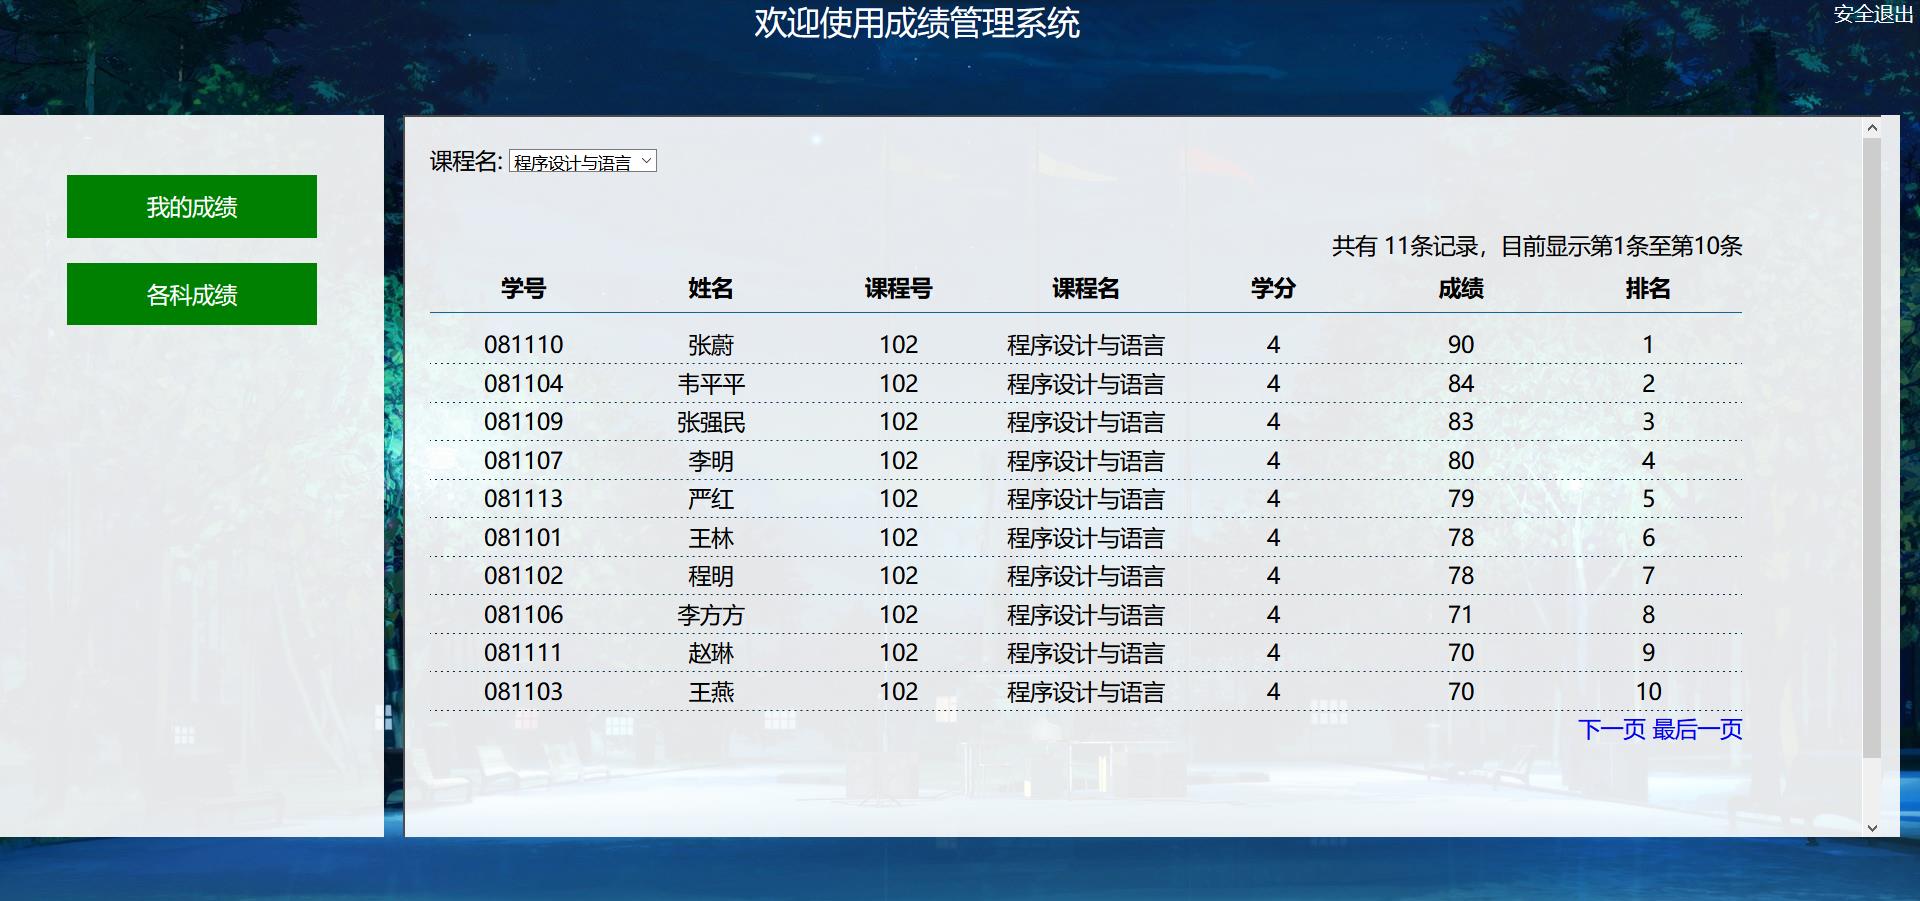Open the 课程名 course dropdown
Screen dimensions: 1920x901
coord(582,161)
